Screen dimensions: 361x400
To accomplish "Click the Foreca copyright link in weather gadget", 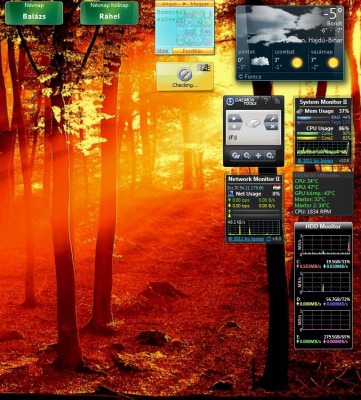I will (250, 77).
